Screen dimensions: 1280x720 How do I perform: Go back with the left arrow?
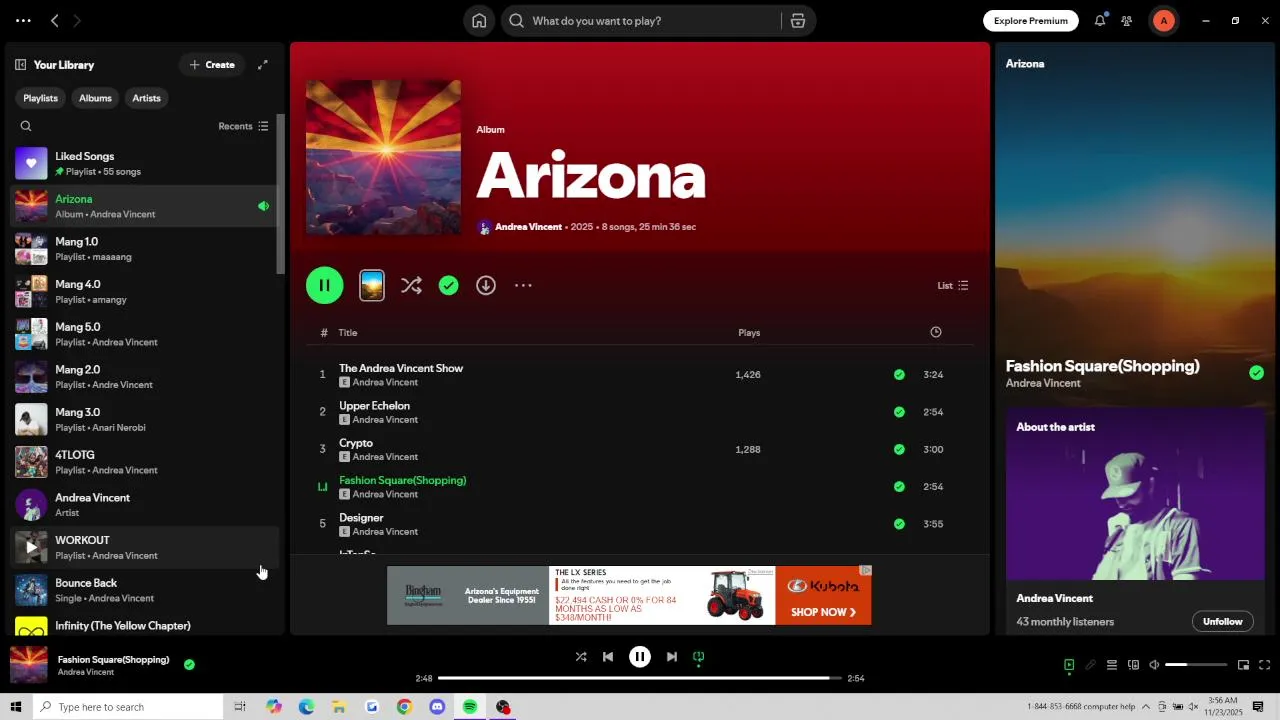tap(55, 21)
